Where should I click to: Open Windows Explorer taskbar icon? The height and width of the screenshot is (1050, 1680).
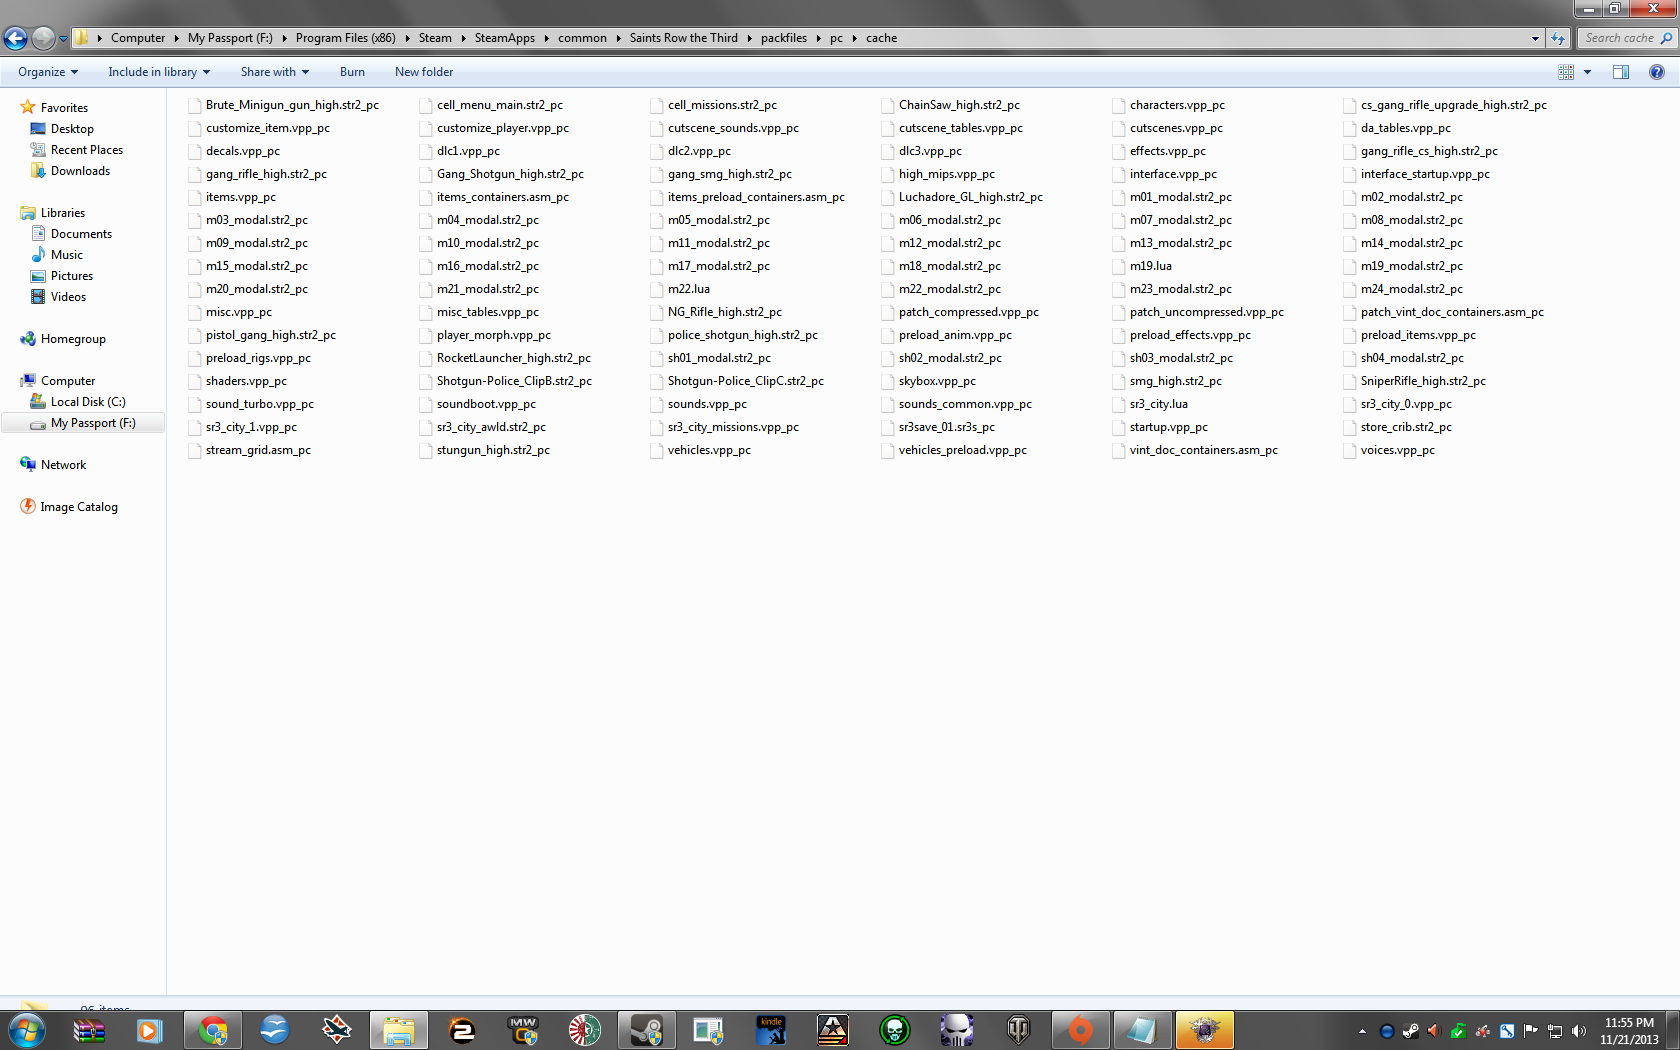tap(399, 1030)
